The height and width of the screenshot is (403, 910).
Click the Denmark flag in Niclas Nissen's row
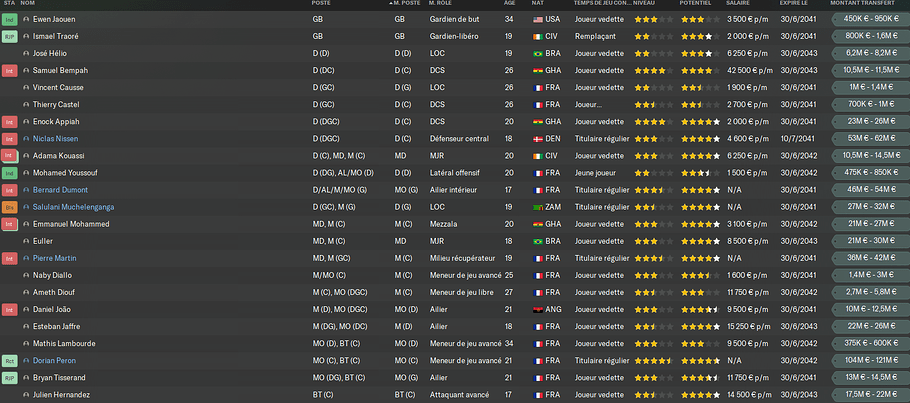coord(538,139)
